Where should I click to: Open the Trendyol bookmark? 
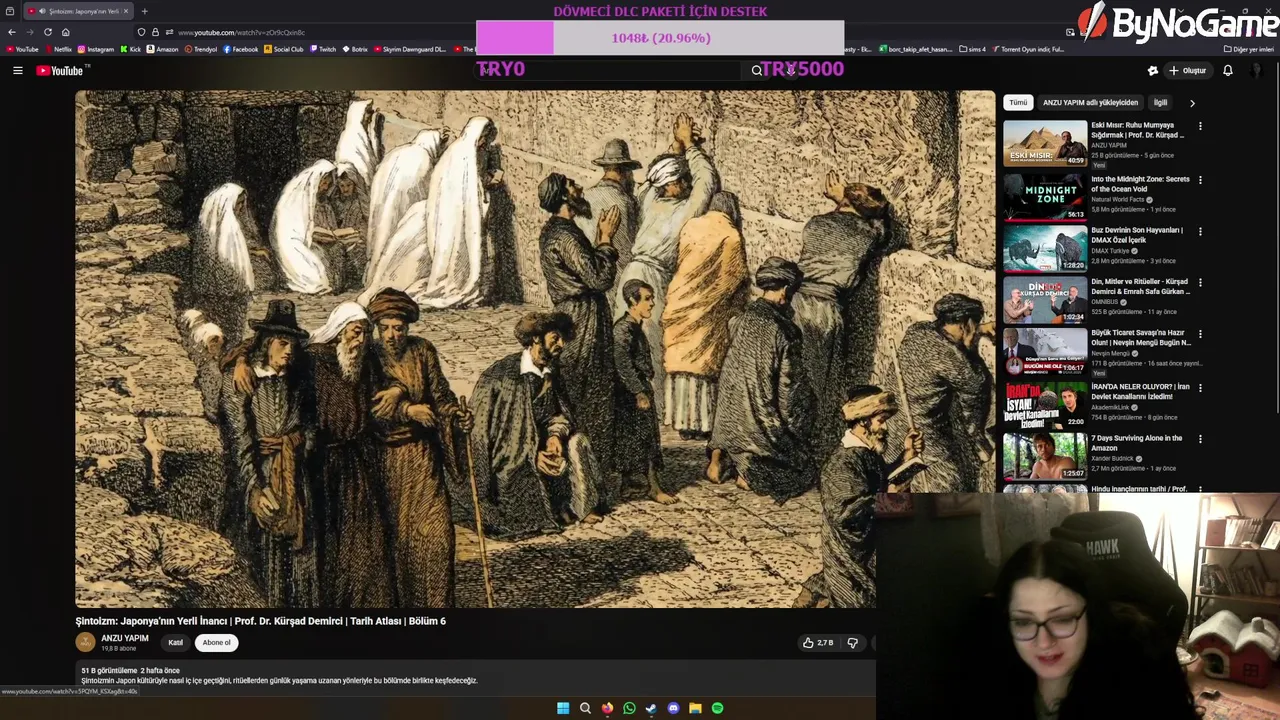[200, 49]
